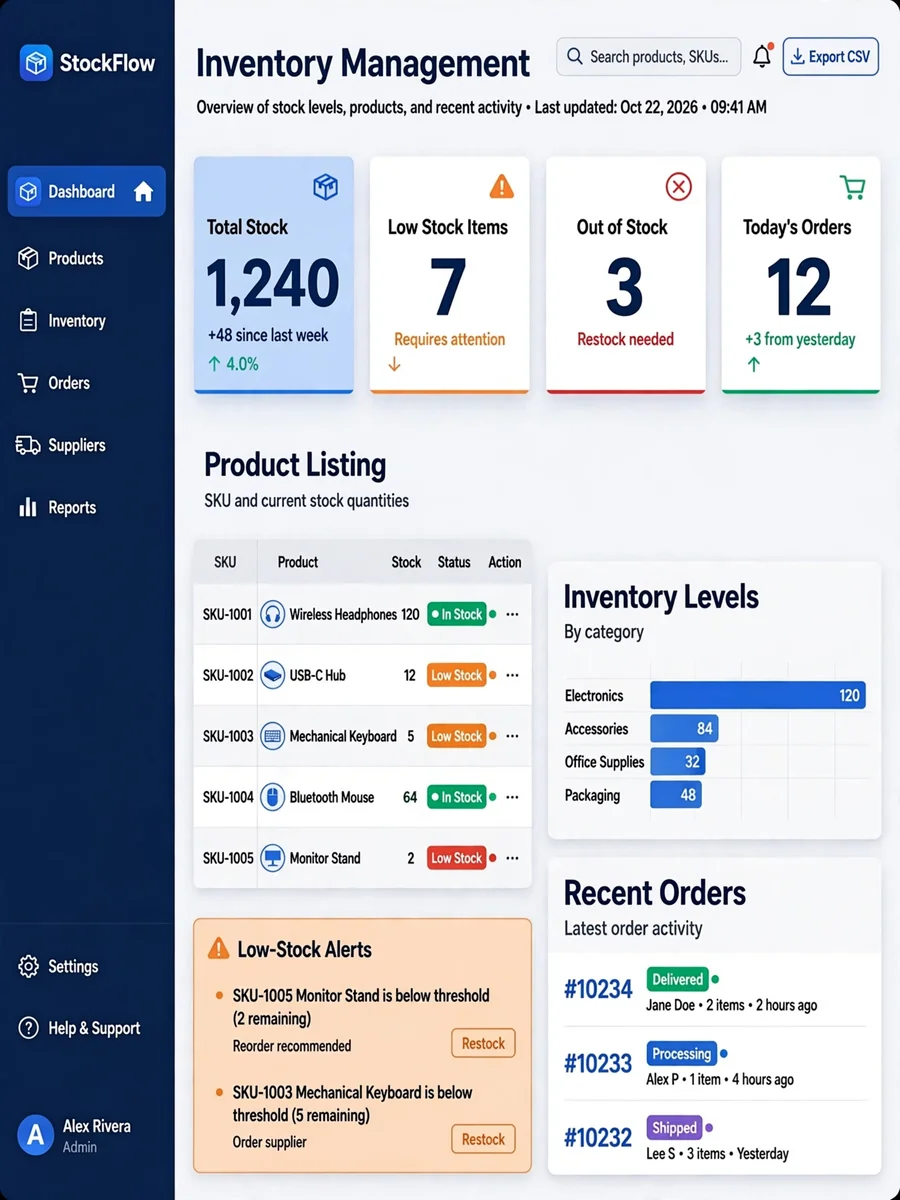
Task: Select the SKU-1002 cell
Action: coord(227,675)
